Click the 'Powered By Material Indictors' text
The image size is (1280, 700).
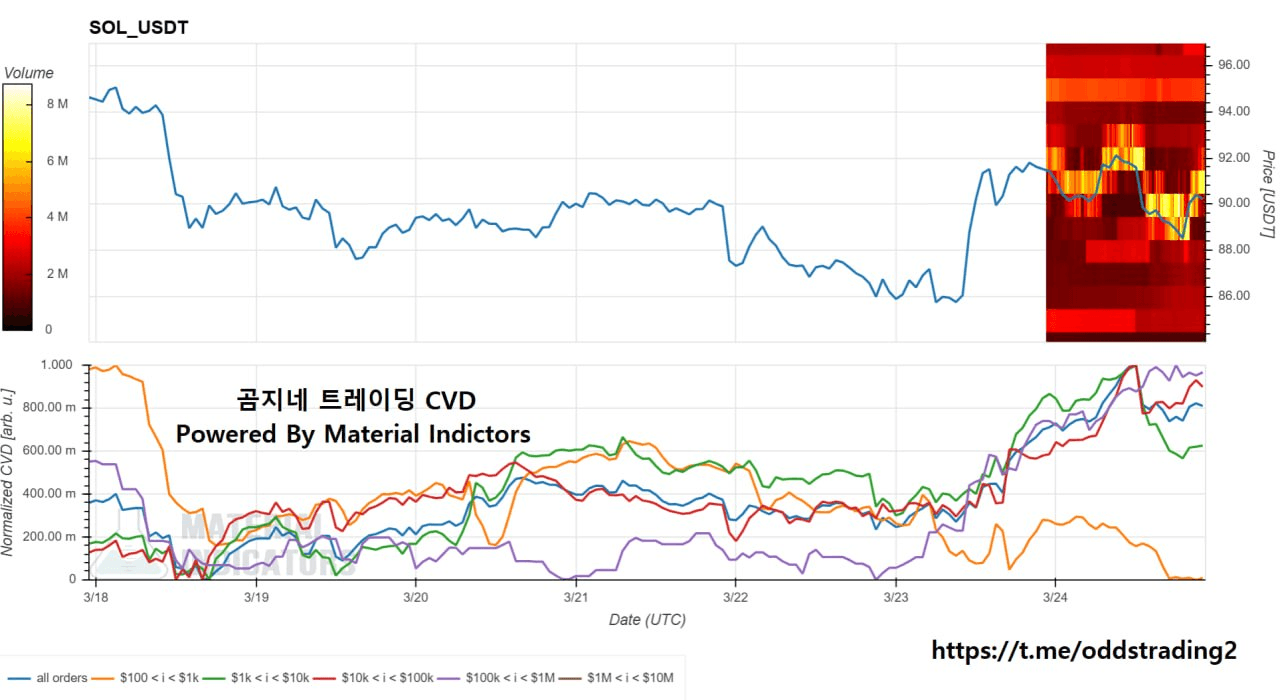[x=353, y=434]
